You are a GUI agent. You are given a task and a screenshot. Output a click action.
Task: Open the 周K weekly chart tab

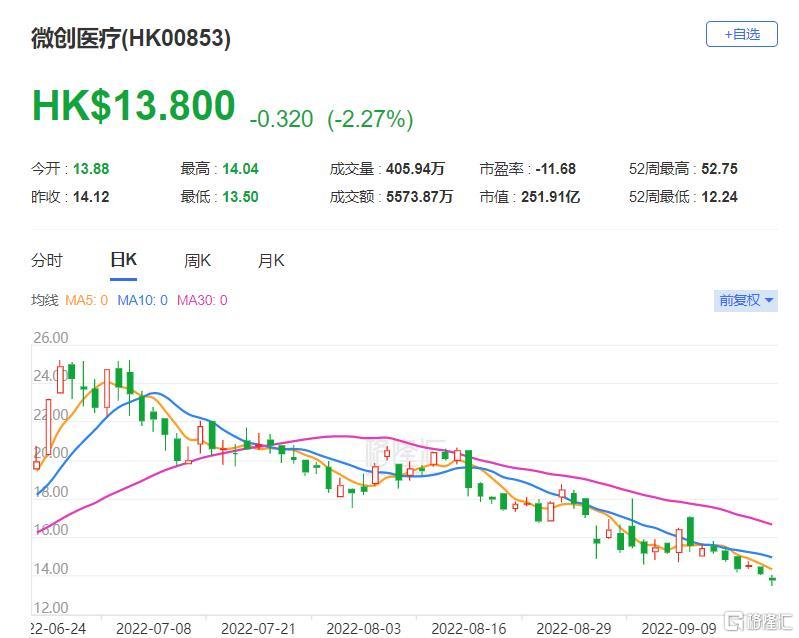[197, 260]
